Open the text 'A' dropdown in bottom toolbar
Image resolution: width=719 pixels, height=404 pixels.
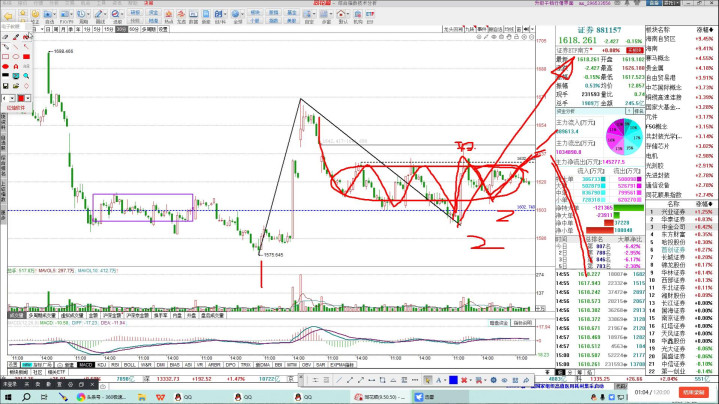coord(445,380)
